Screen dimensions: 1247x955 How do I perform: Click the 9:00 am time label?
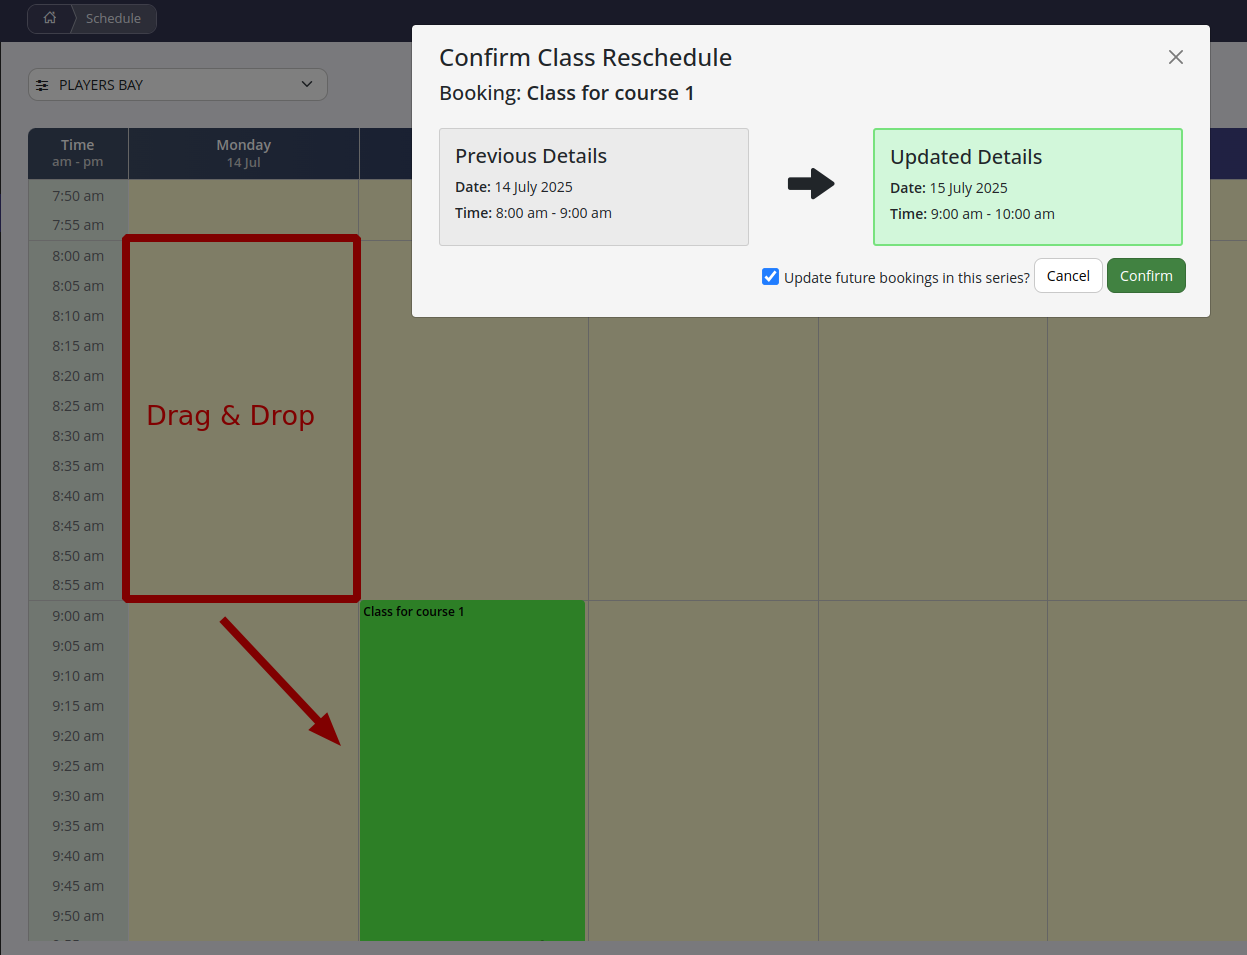(x=78, y=616)
